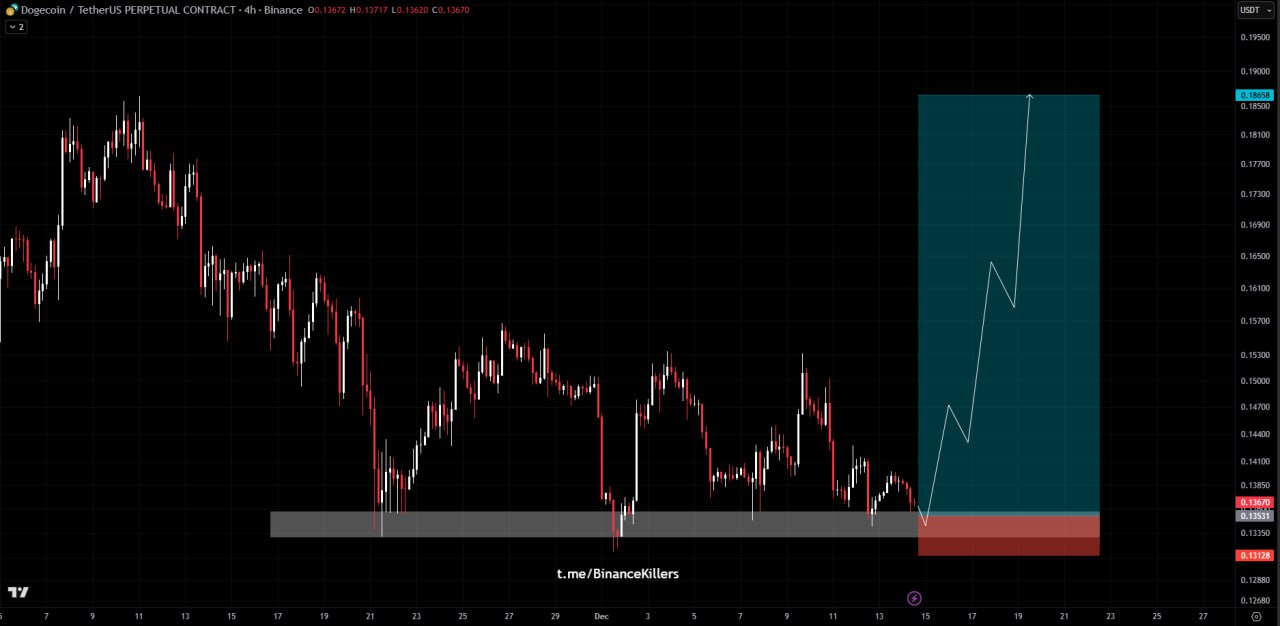Click the t.me/BinanceKillers watermark link
Viewport: 1280px width, 626px height.
tap(617, 573)
